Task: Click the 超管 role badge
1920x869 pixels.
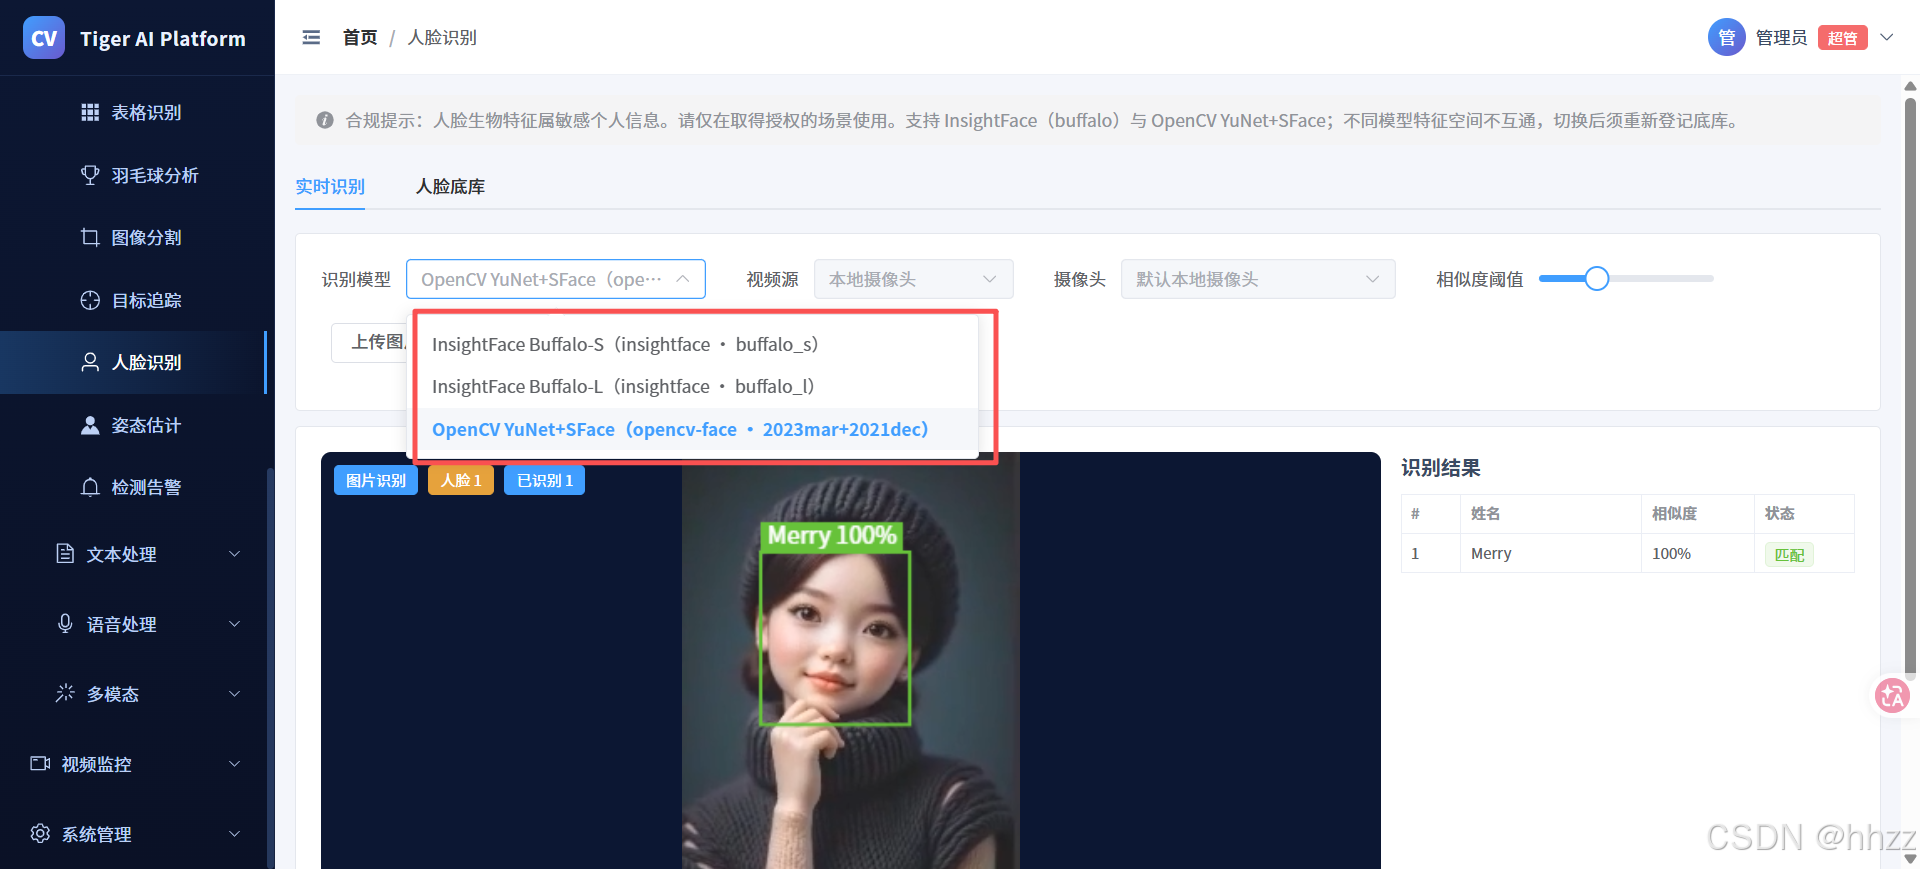Action: (1842, 38)
